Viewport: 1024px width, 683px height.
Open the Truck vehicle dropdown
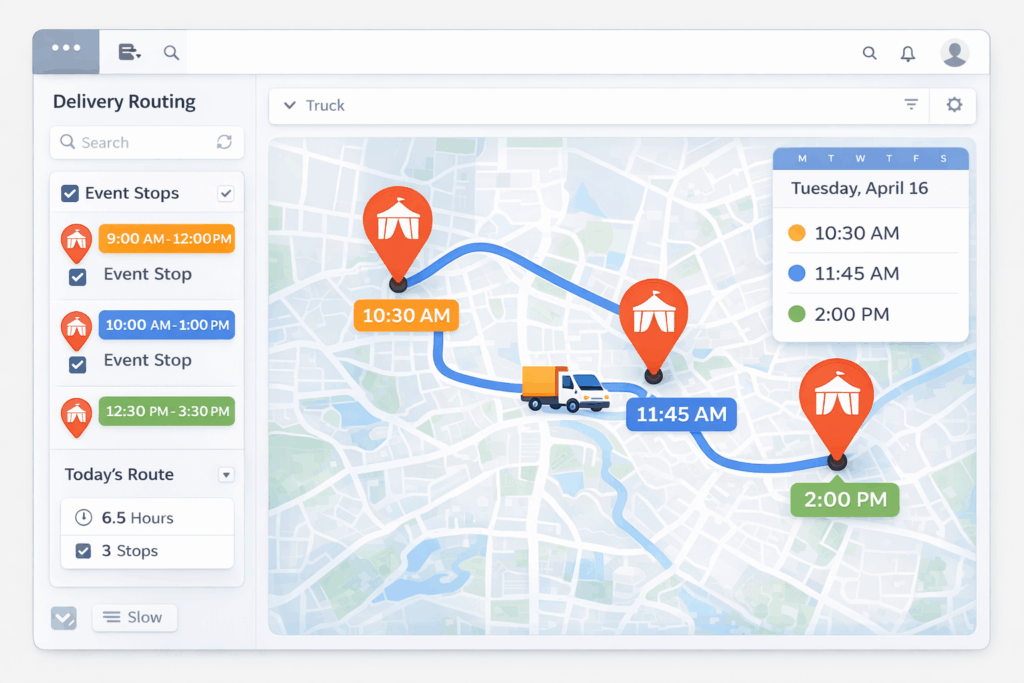point(290,104)
